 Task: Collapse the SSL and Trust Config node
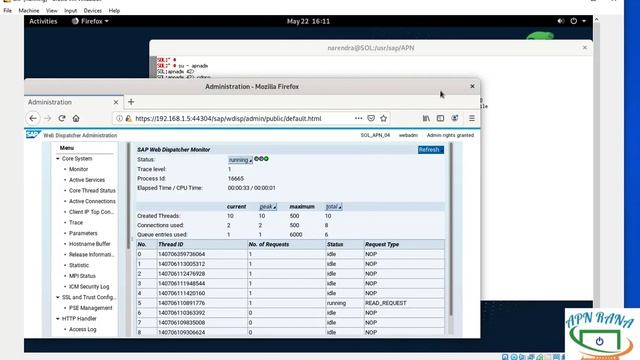(x=58, y=298)
